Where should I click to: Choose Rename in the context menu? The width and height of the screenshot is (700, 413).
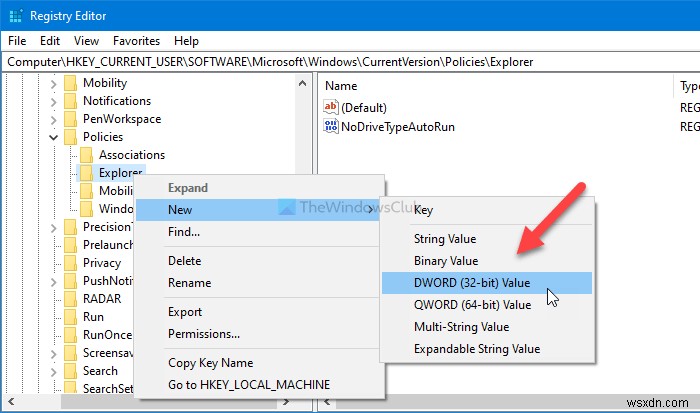pyautogui.click(x=259, y=283)
